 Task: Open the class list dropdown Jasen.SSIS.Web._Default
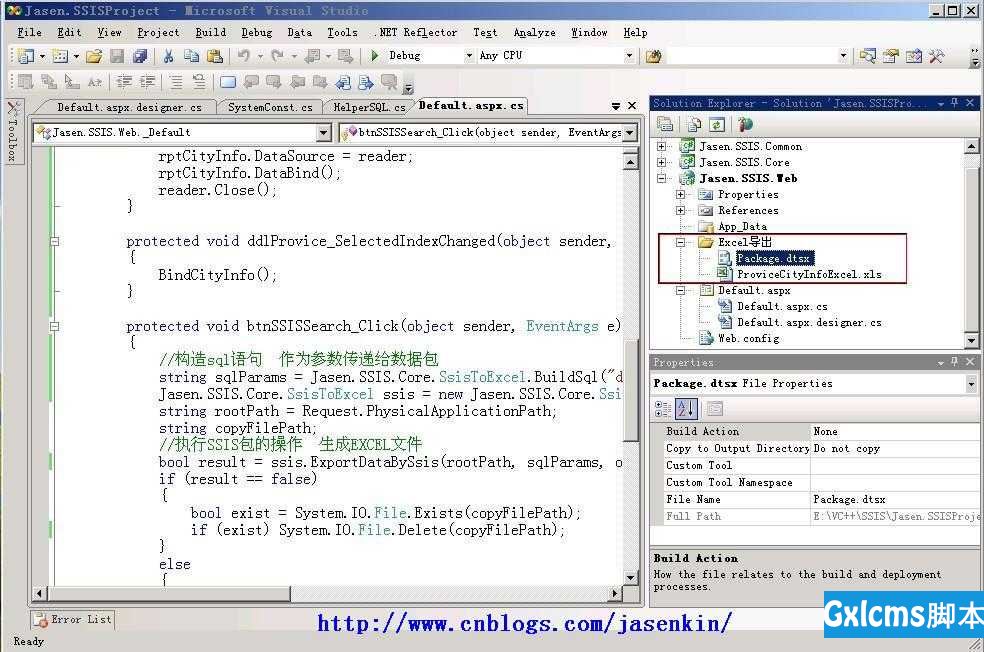[324, 132]
